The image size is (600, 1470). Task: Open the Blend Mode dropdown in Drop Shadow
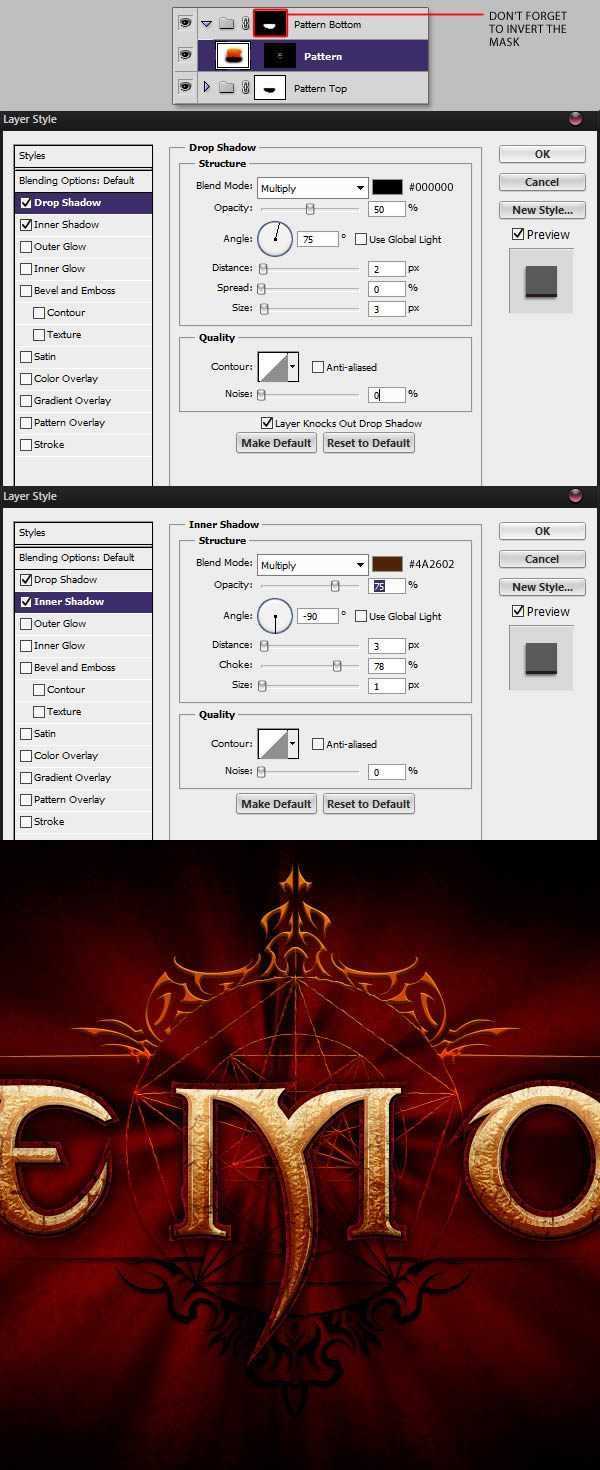click(x=312, y=188)
